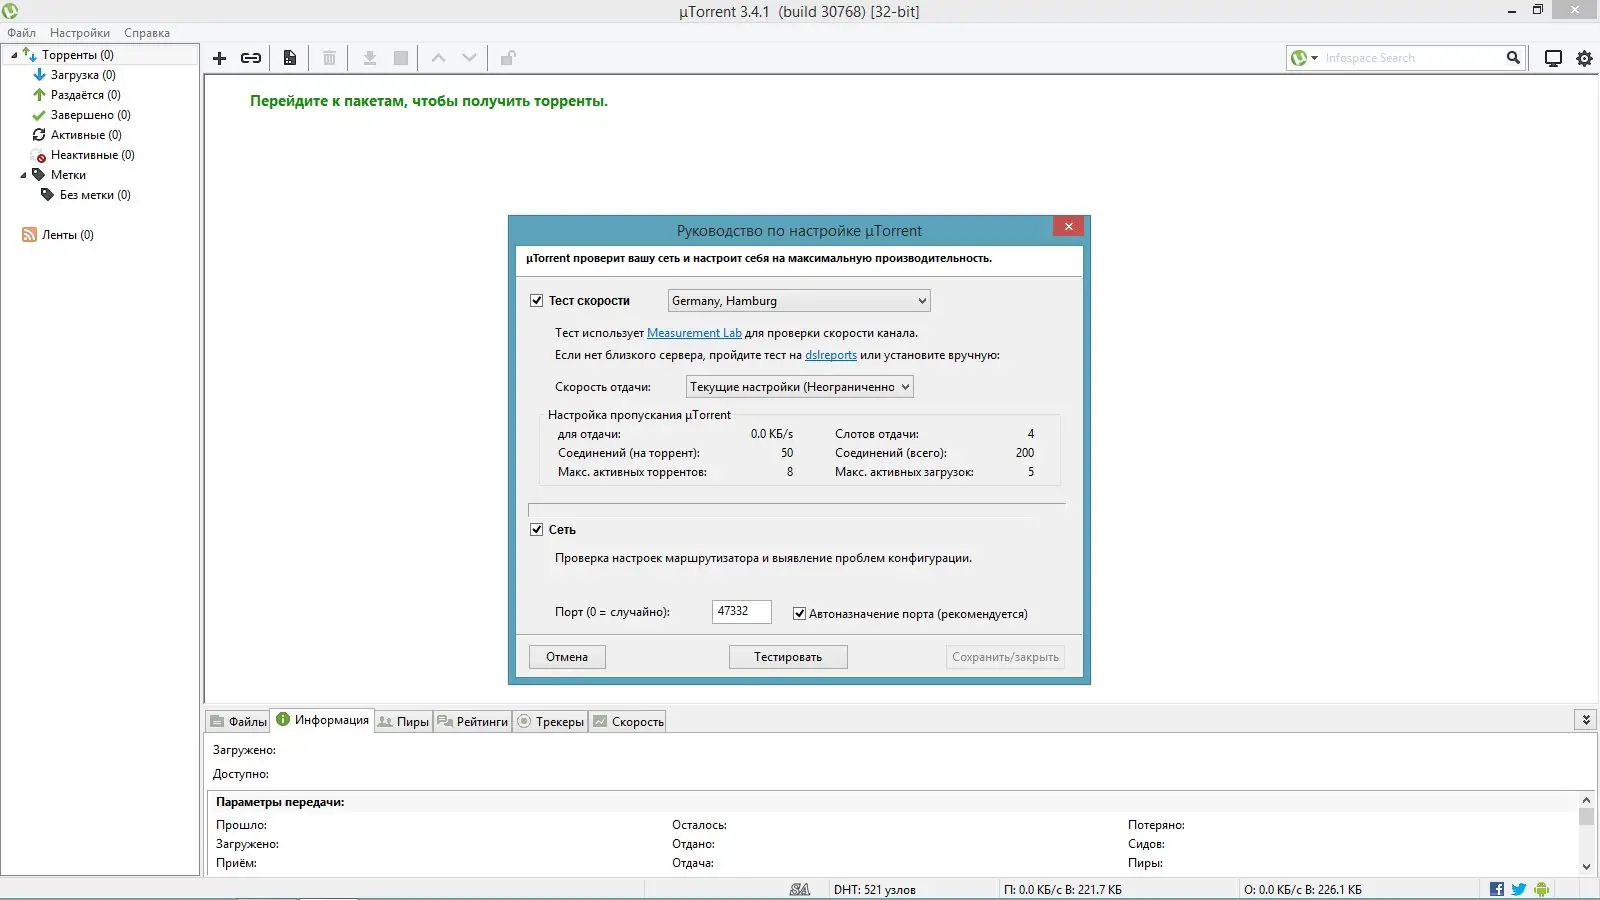Open Preferences via the gear icon
Image resolution: width=1600 pixels, height=900 pixels.
[x=1585, y=58]
